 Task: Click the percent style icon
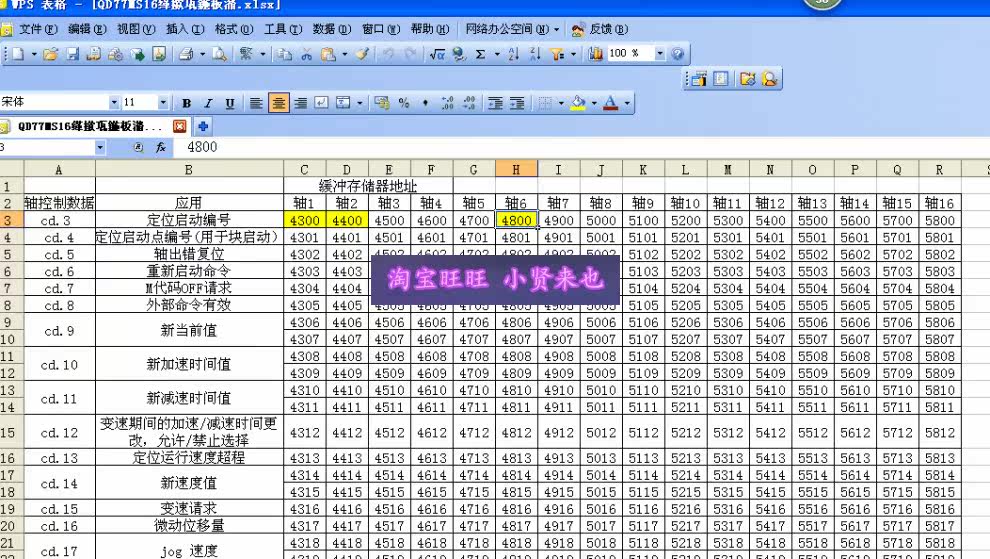click(x=404, y=103)
